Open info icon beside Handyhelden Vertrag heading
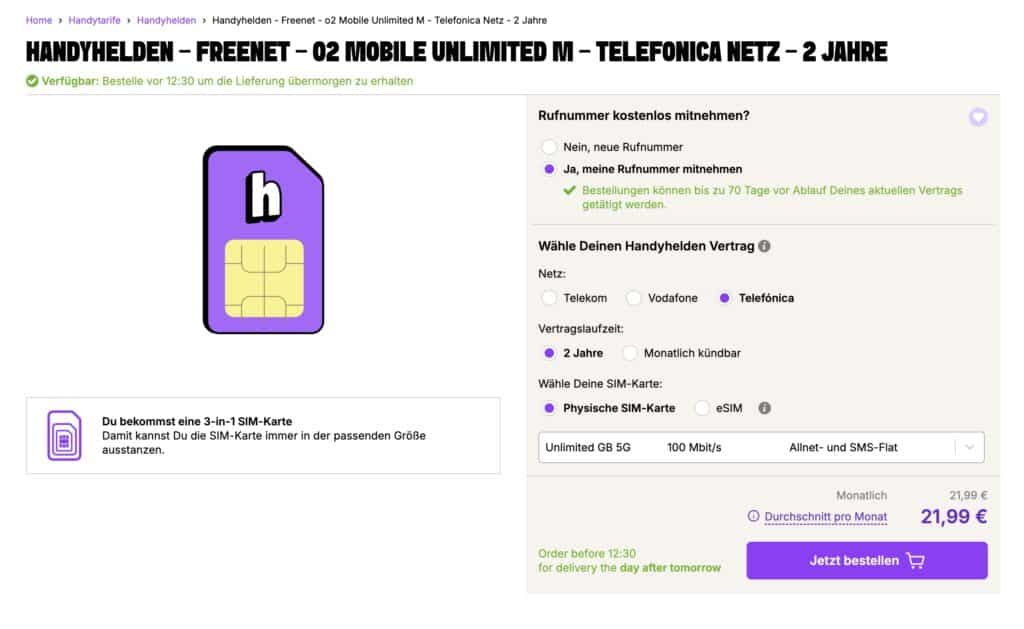The height and width of the screenshot is (629, 1024). click(x=764, y=246)
